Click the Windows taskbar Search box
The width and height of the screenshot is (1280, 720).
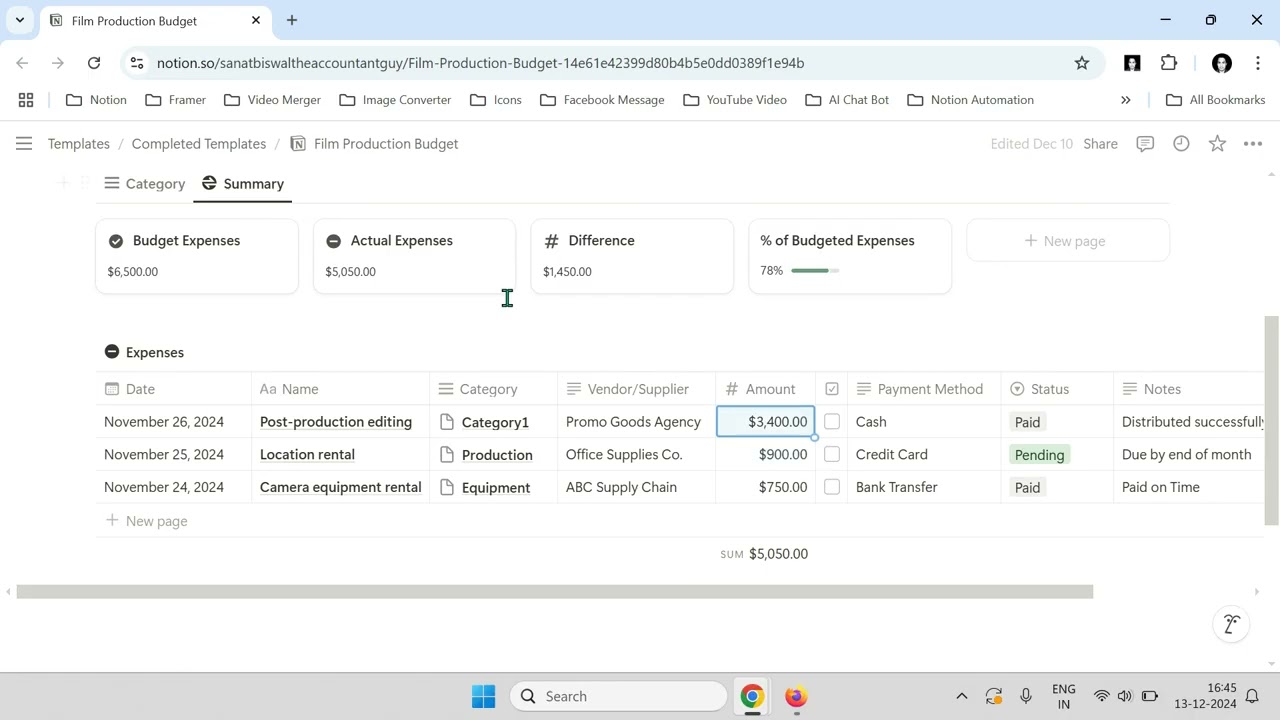pos(619,696)
